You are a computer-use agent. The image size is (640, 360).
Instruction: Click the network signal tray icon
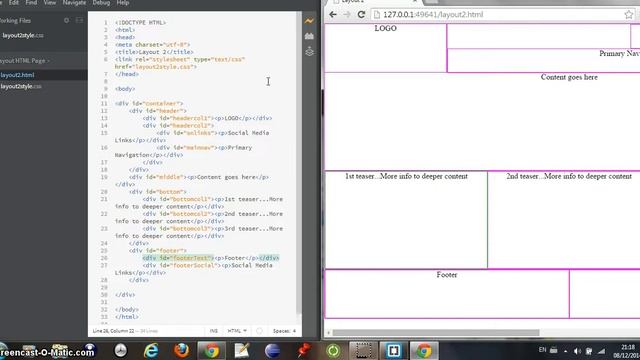click(x=602, y=351)
